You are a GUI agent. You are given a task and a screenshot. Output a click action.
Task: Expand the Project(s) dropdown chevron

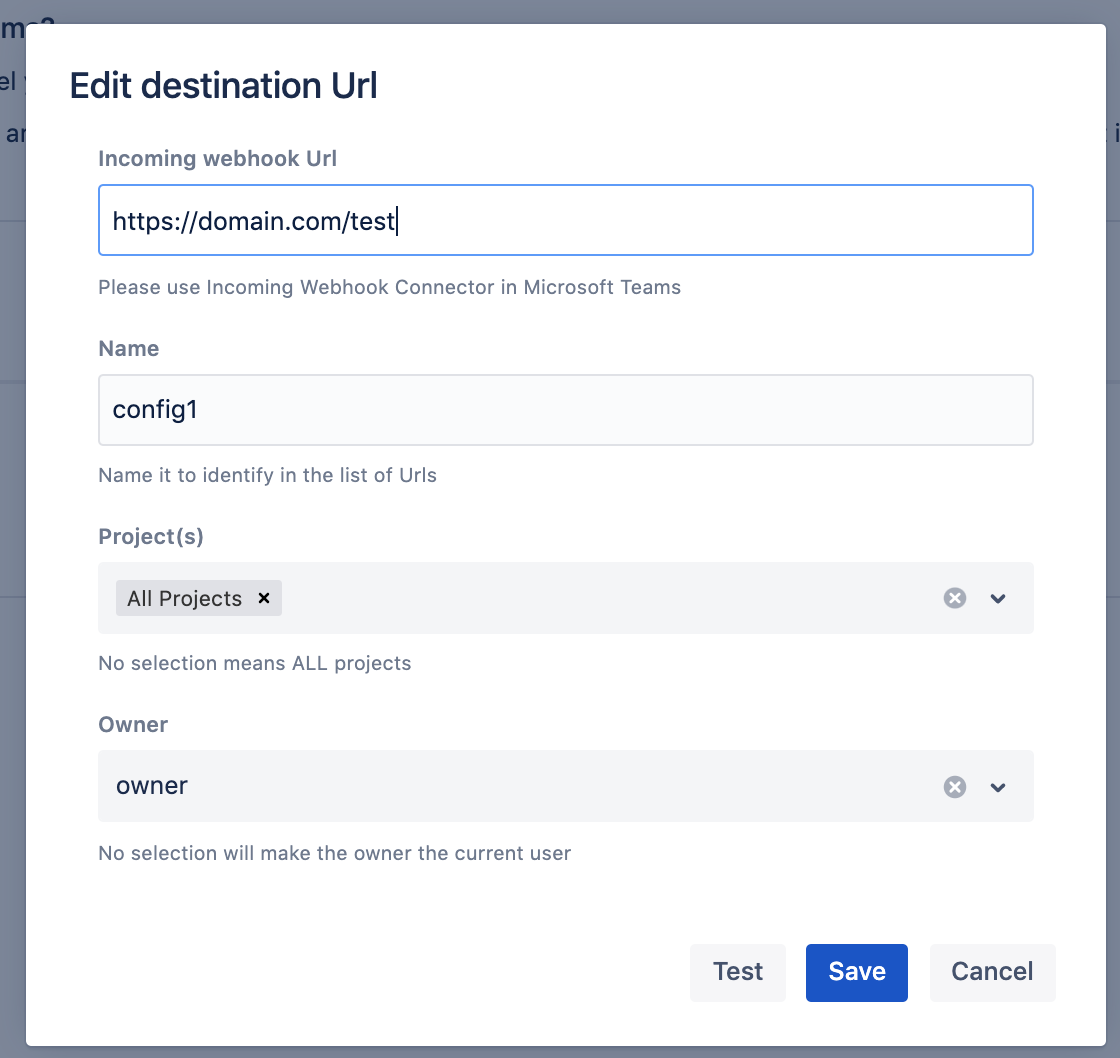[x=997, y=598]
